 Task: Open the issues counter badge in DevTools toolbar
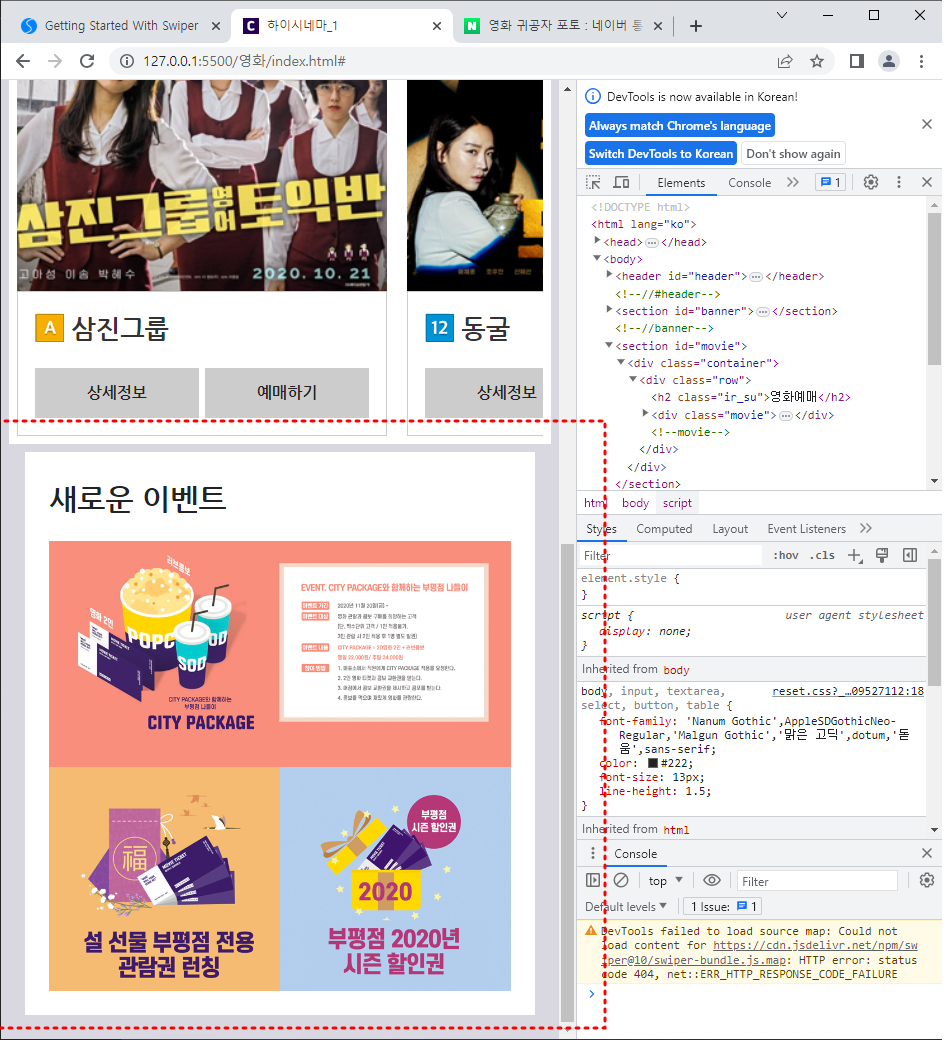(x=831, y=182)
